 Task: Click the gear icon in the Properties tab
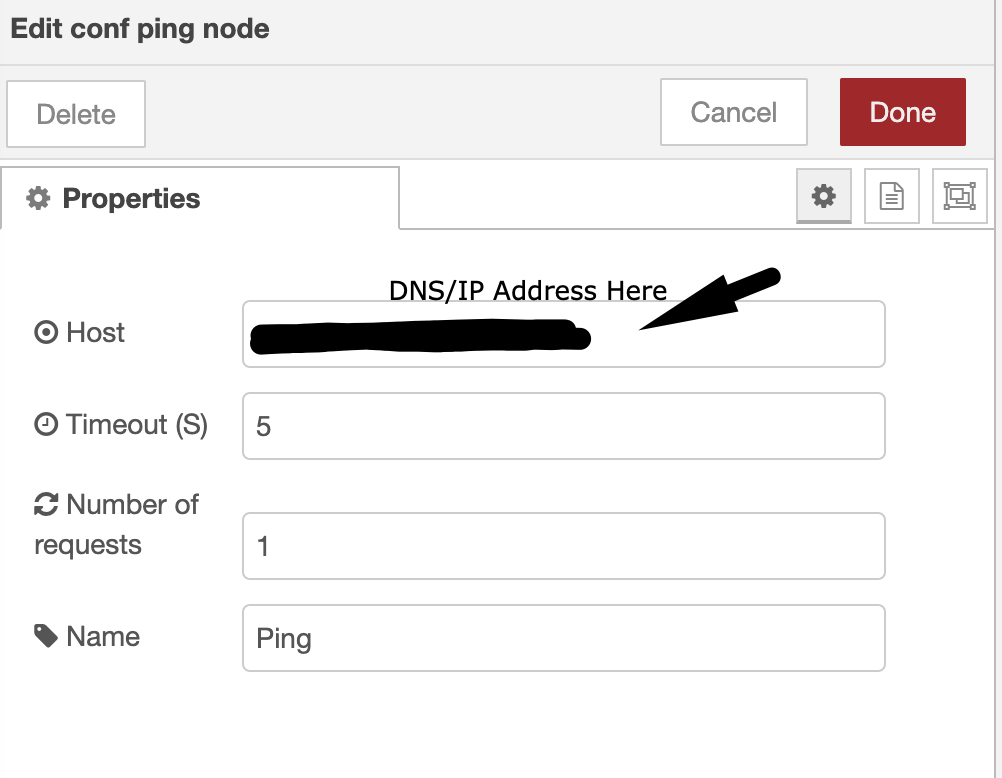coord(38,198)
